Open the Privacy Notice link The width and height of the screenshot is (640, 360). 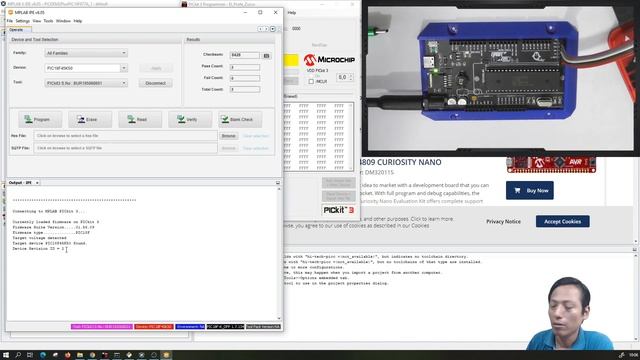[503, 222]
